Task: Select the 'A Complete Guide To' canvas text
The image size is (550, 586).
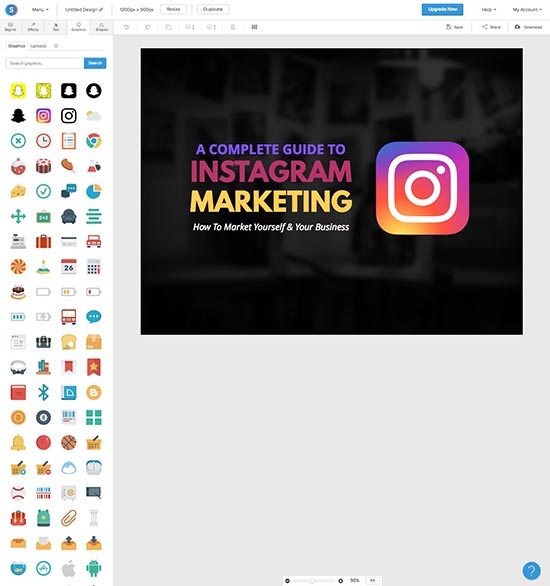Action: click(x=271, y=149)
